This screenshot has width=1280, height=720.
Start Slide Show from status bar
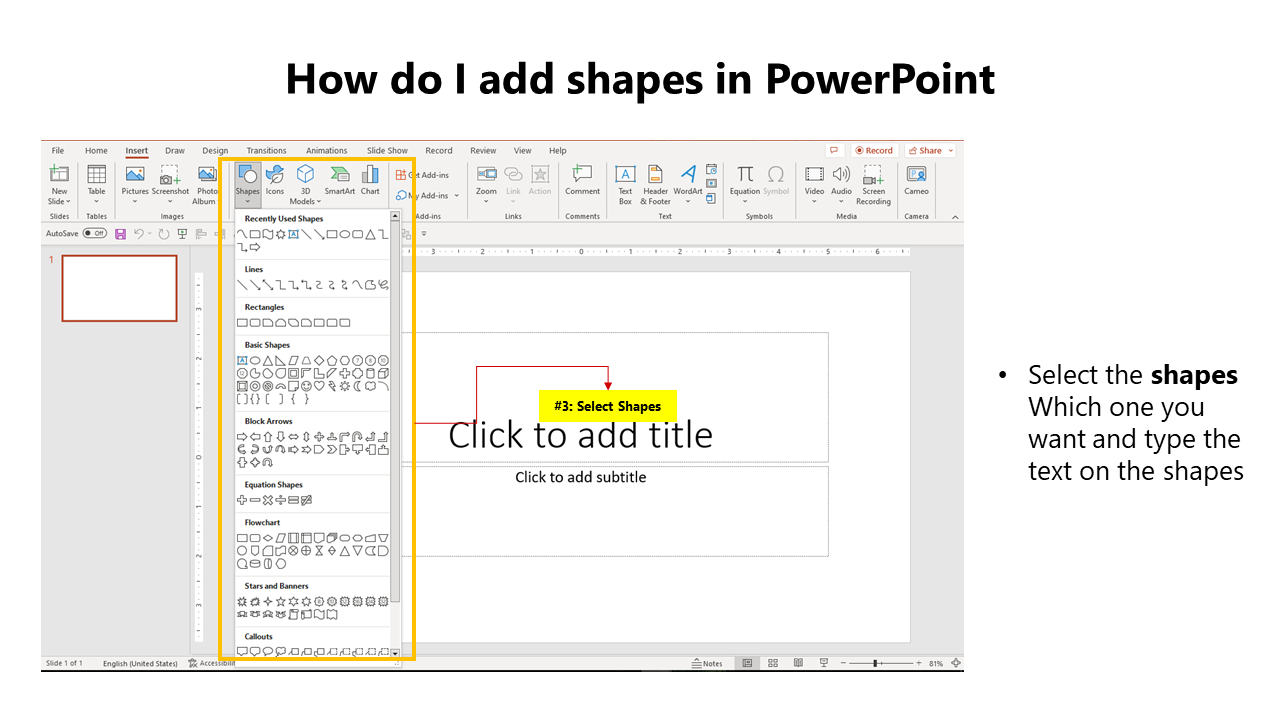[x=823, y=663]
